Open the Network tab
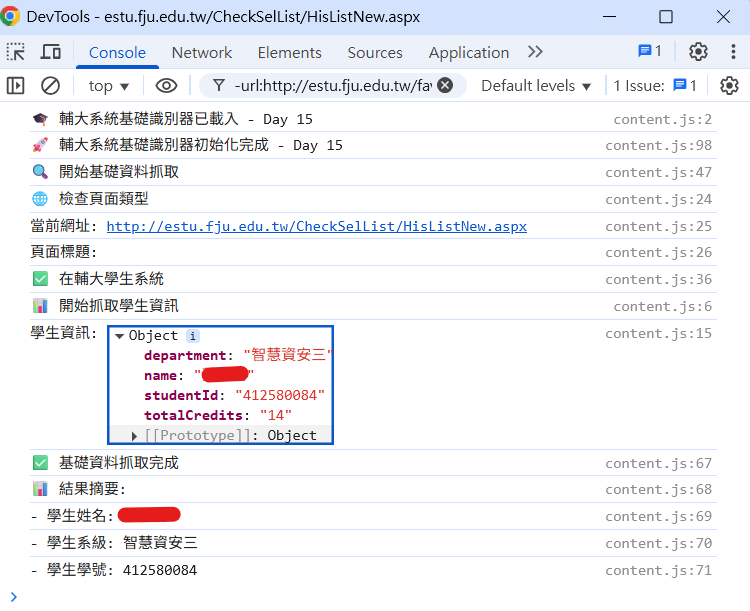Image resolution: width=750 pixels, height=611 pixels. pyautogui.click(x=201, y=53)
